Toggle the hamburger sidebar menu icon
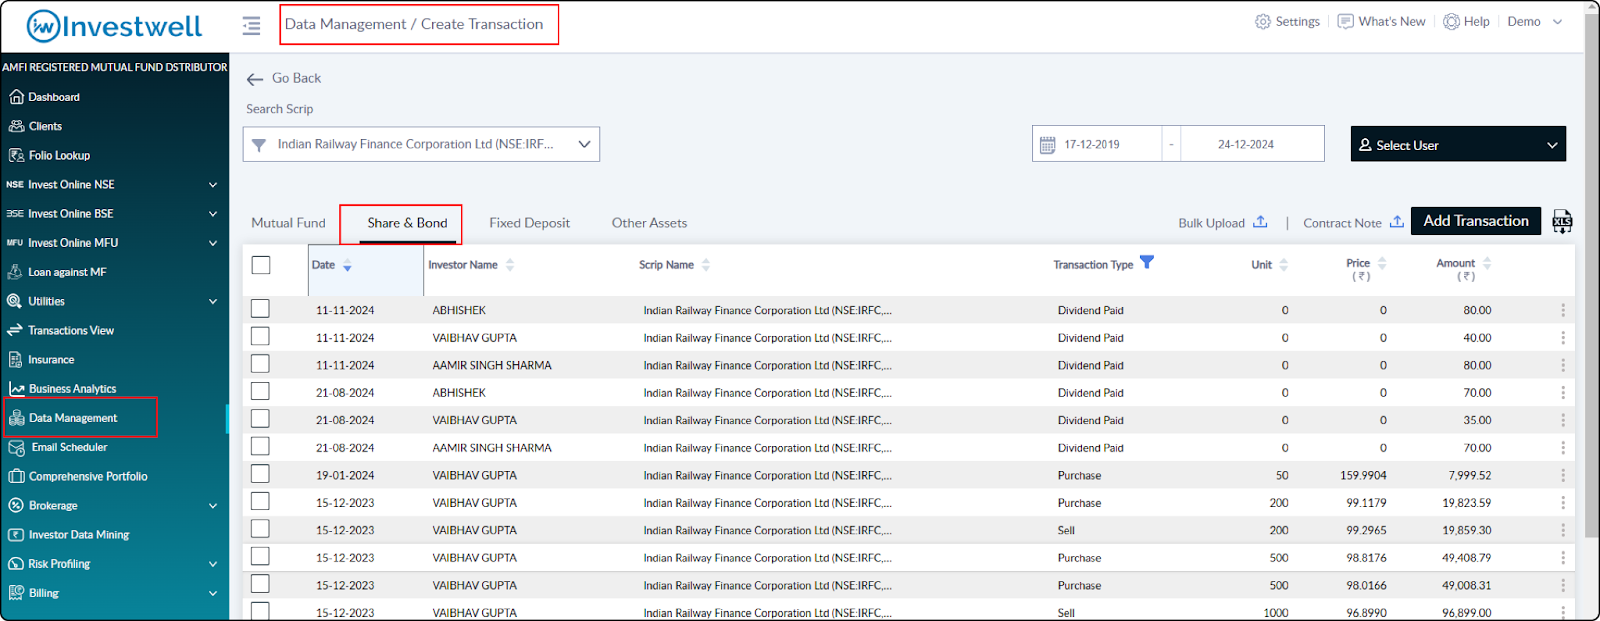This screenshot has width=1600, height=621. (251, 25)
